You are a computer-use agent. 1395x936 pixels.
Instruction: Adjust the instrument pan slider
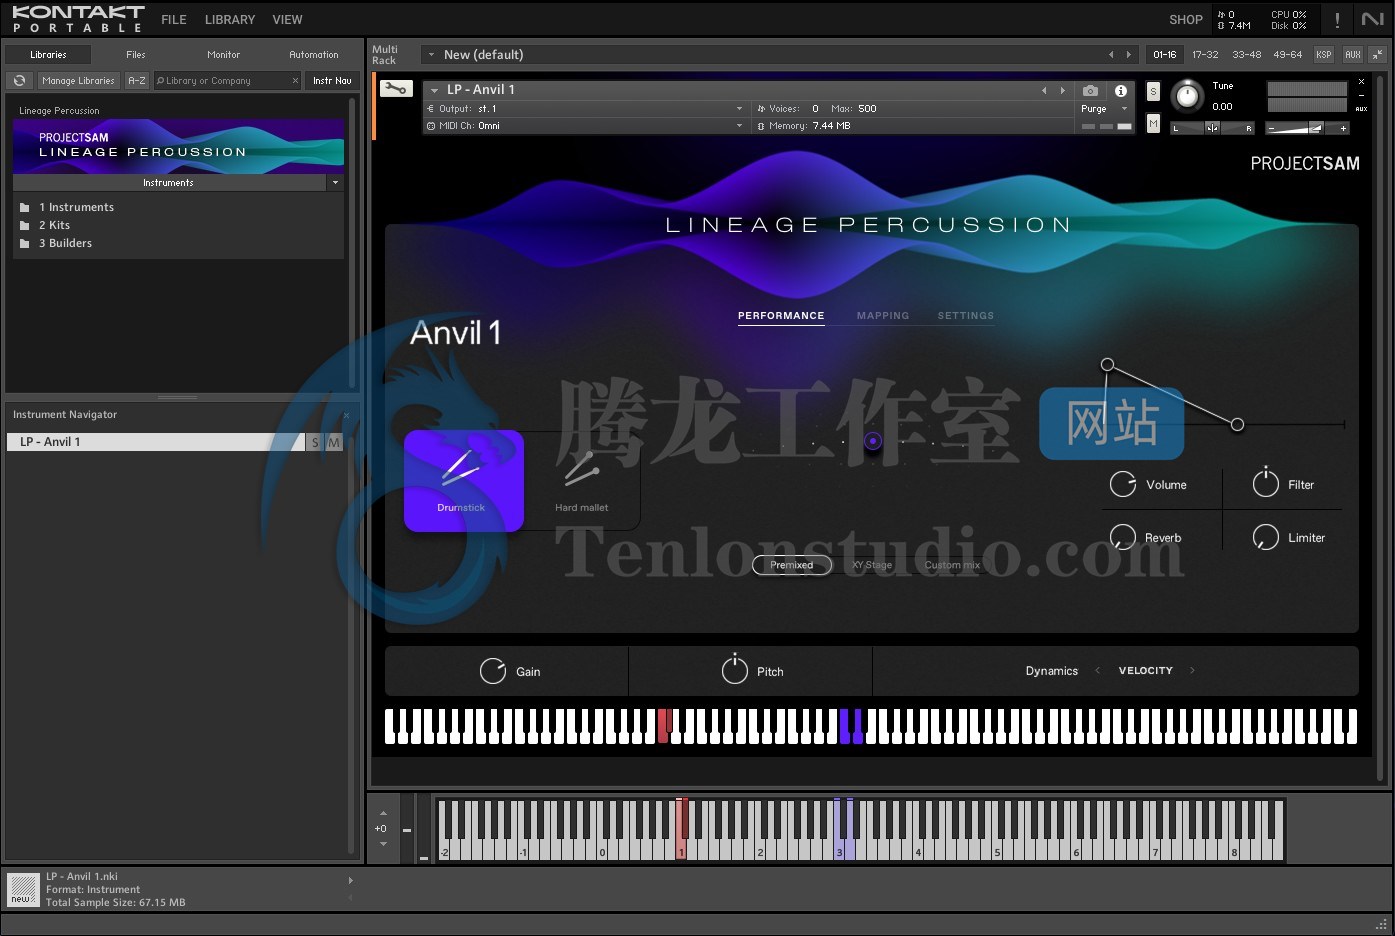(1212, 128)
